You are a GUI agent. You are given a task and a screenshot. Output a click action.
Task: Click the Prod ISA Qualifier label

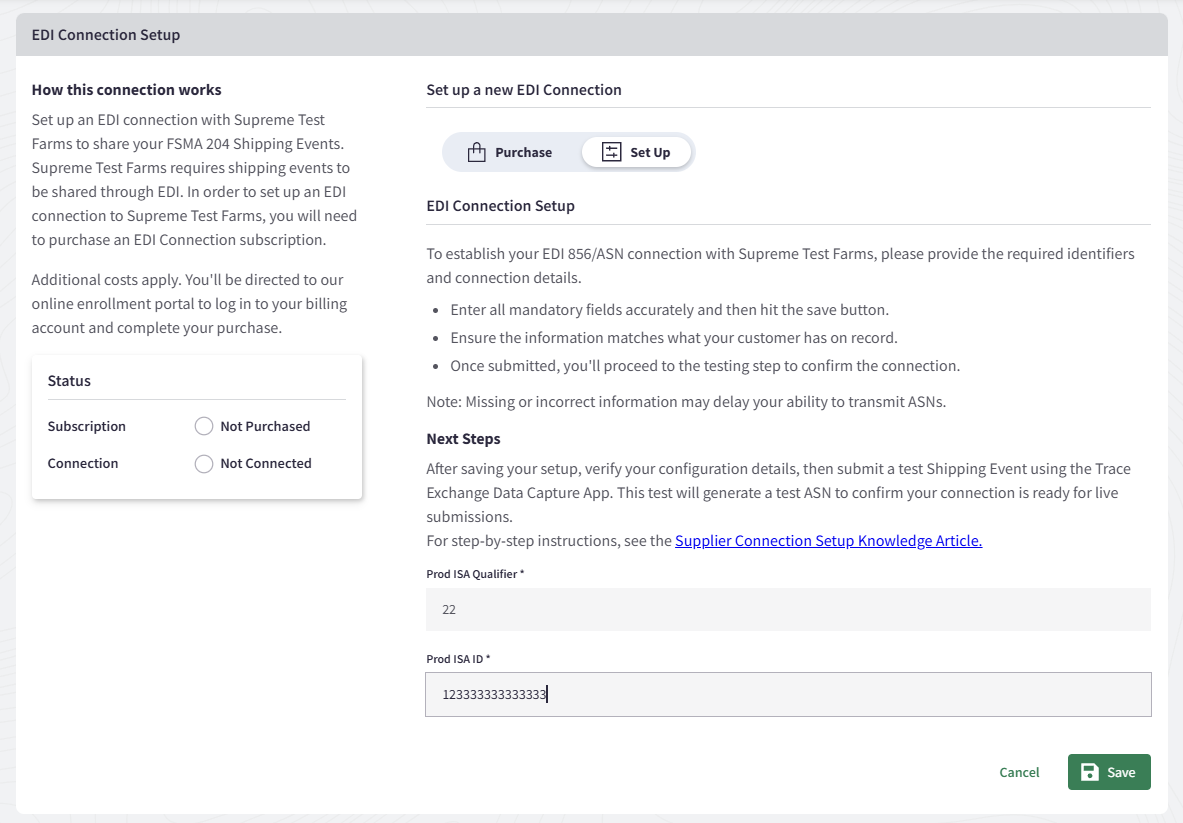pos(475,574)
